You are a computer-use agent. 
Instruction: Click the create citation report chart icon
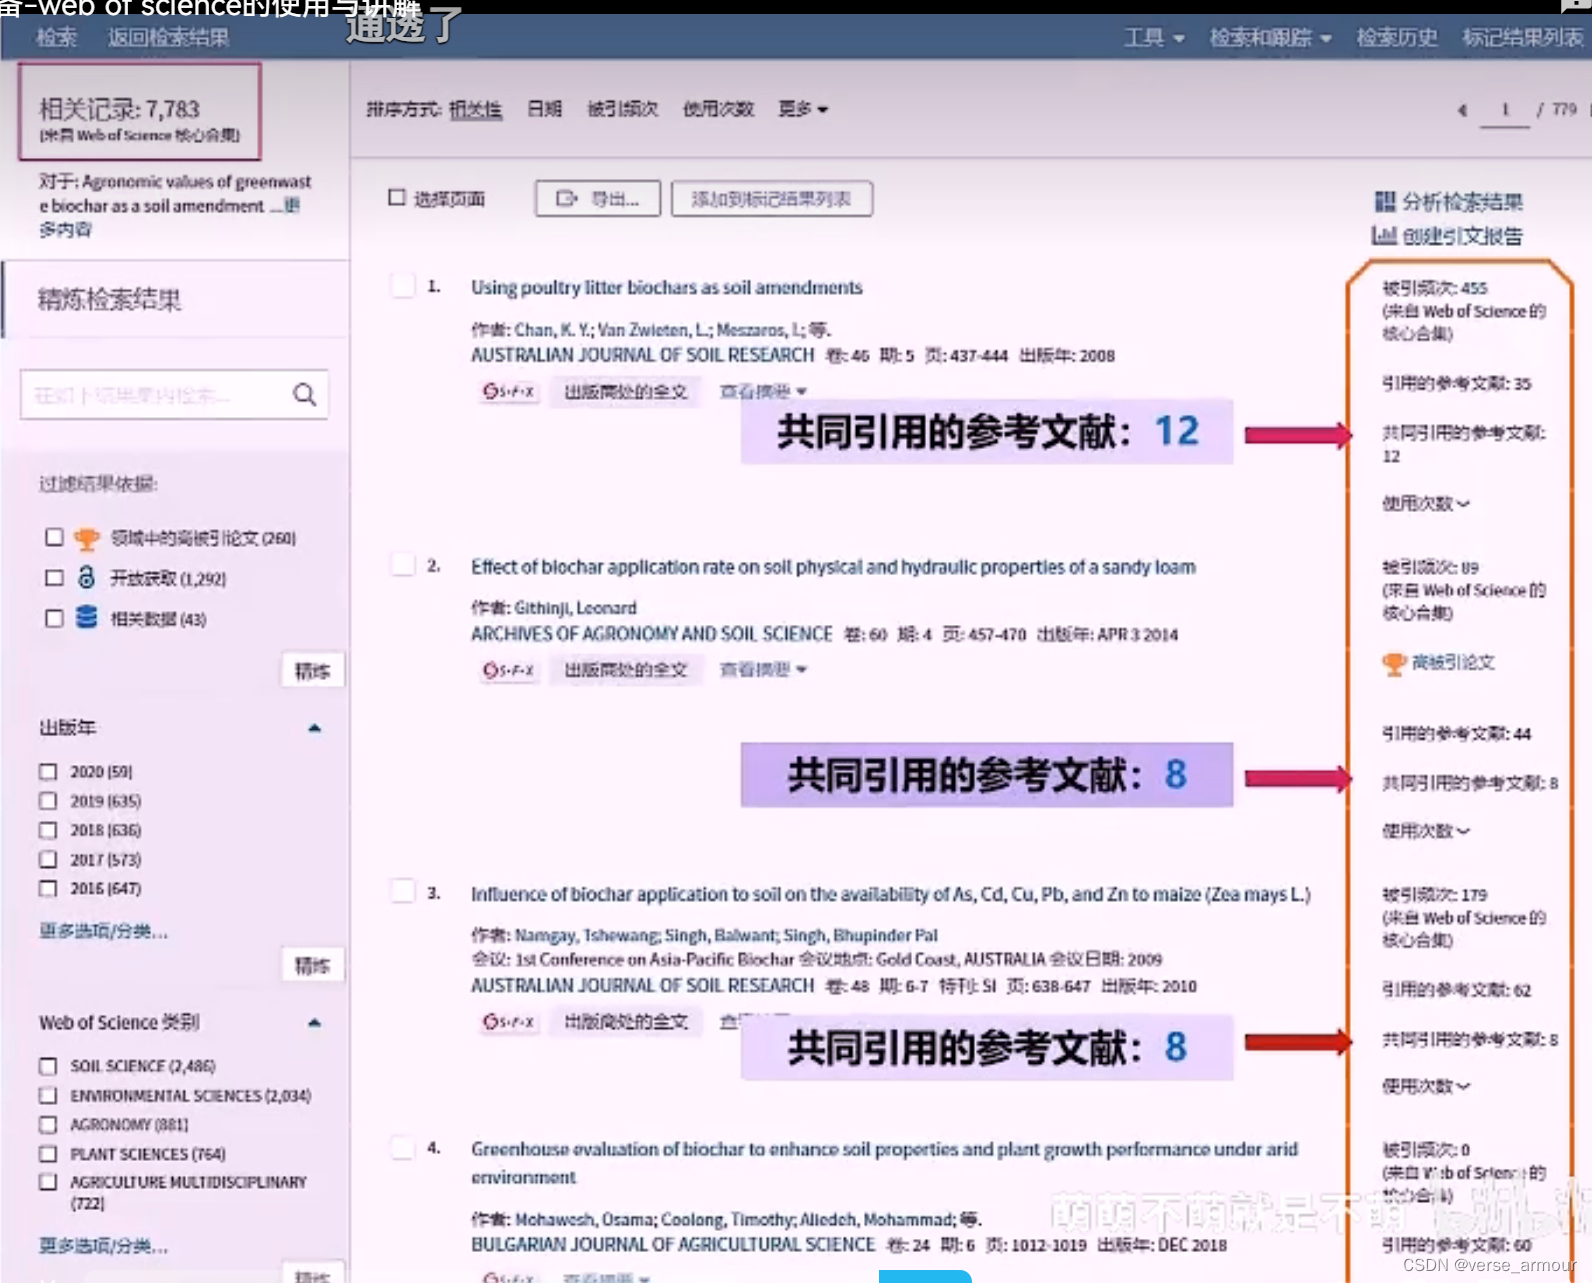[x=1384, y=236]
